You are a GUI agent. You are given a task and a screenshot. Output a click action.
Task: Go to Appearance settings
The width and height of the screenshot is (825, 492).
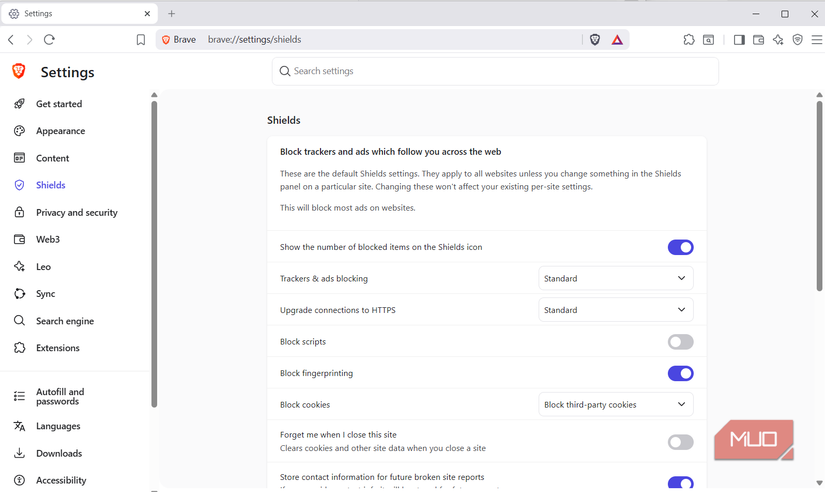coord(61,131)
